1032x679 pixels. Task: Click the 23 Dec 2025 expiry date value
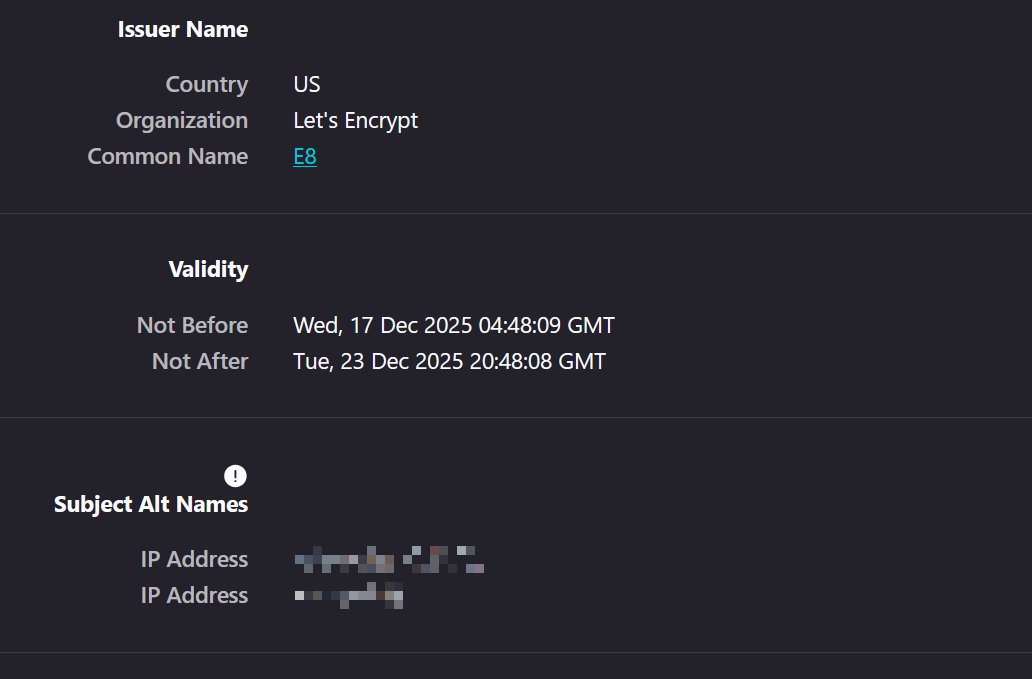point(449,362)
